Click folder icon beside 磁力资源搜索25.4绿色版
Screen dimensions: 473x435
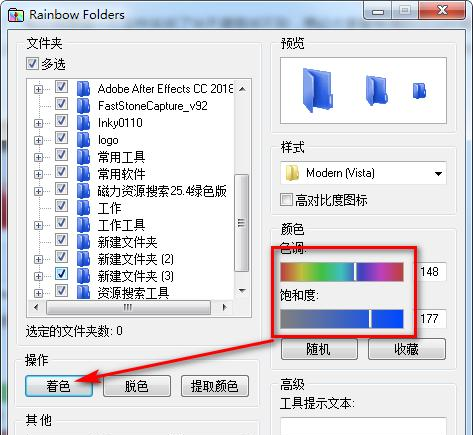pos(83,191)
